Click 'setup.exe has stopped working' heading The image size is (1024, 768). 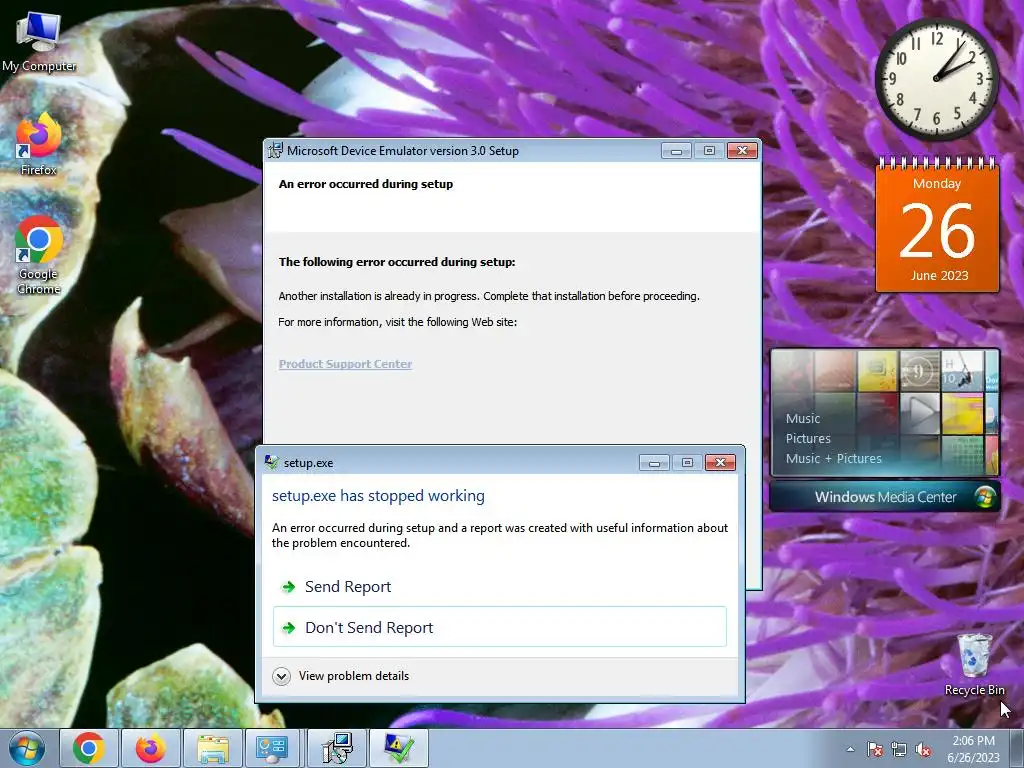tap(378, 496)
